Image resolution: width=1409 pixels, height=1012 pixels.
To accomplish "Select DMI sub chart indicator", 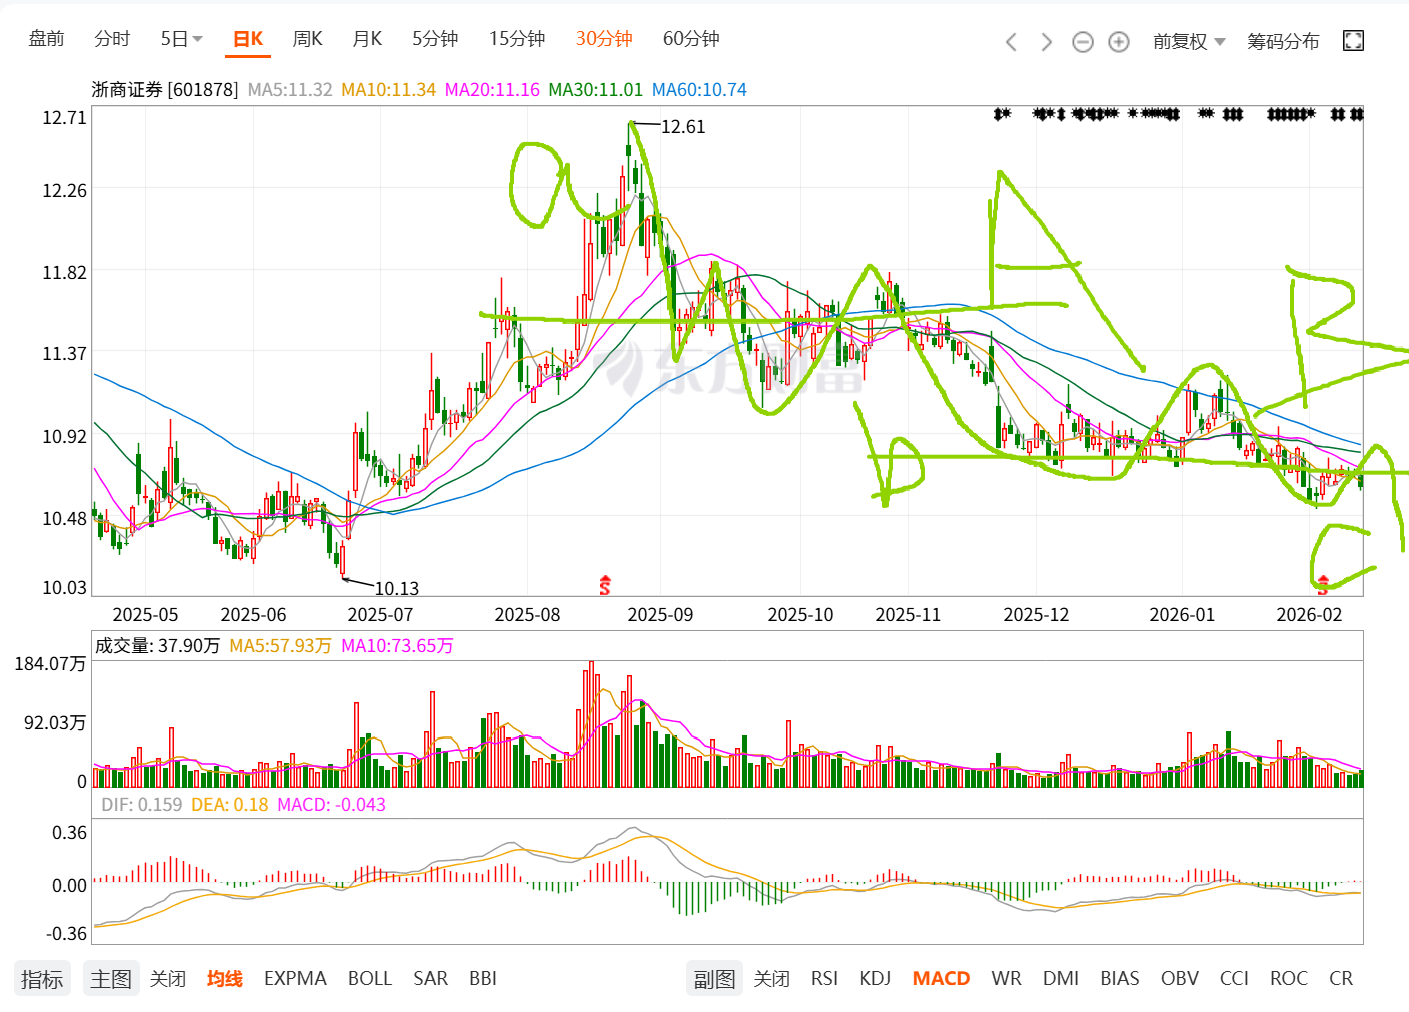I will (1061, 979).
